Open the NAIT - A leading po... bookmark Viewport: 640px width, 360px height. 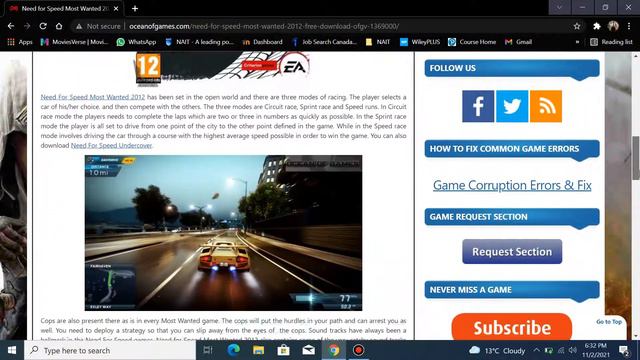(x=199, y=42)
